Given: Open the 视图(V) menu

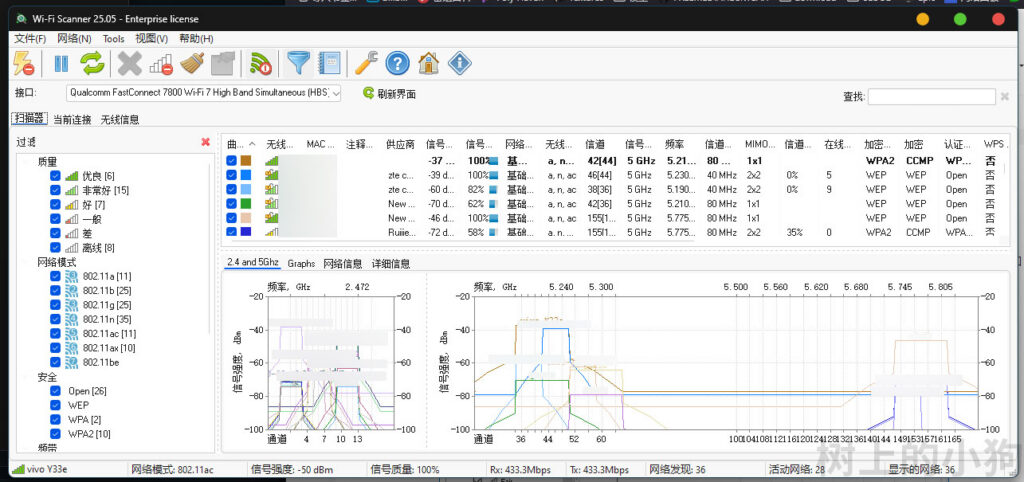Looking at the screenshot, I should (151, 38).
